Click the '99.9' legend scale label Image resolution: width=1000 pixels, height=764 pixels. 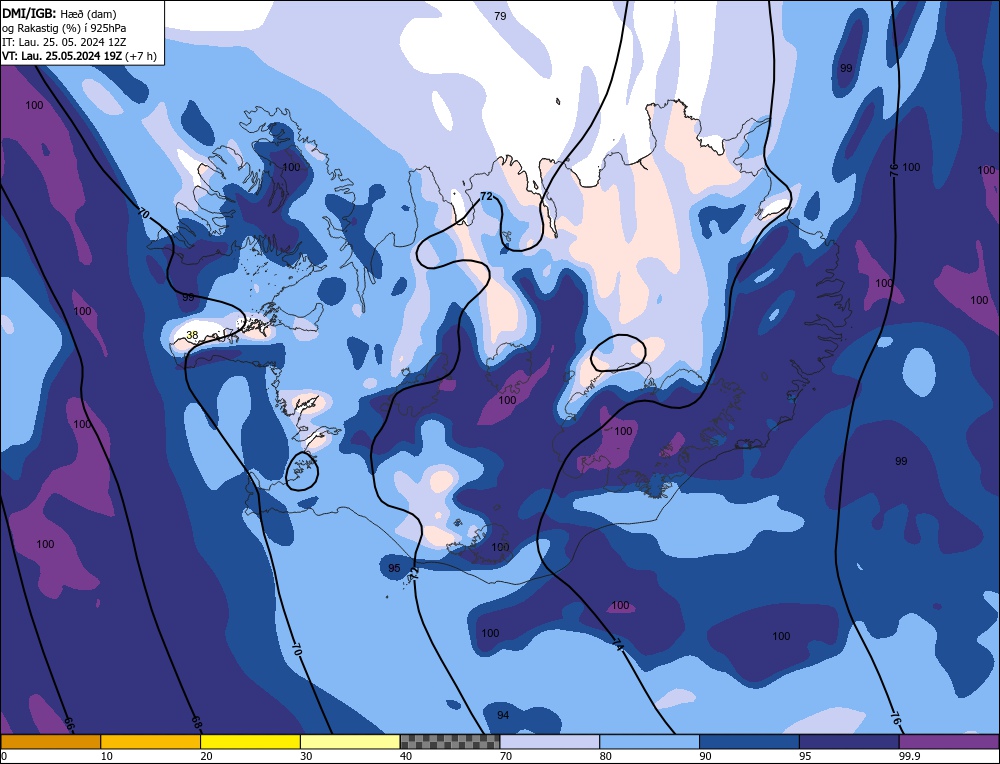pos(910,756)
